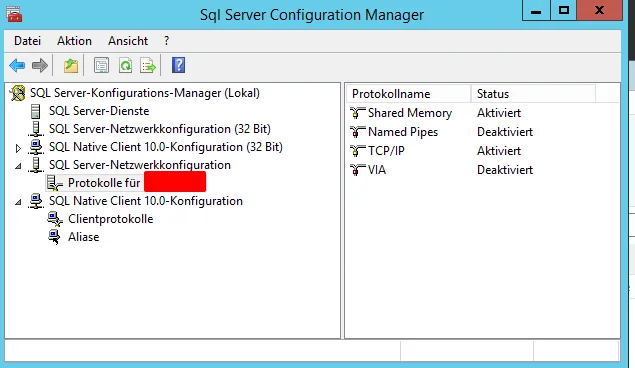Select the Named Pipes protocol row
Viewport: 635px width, 368px height.
point(403,132)
